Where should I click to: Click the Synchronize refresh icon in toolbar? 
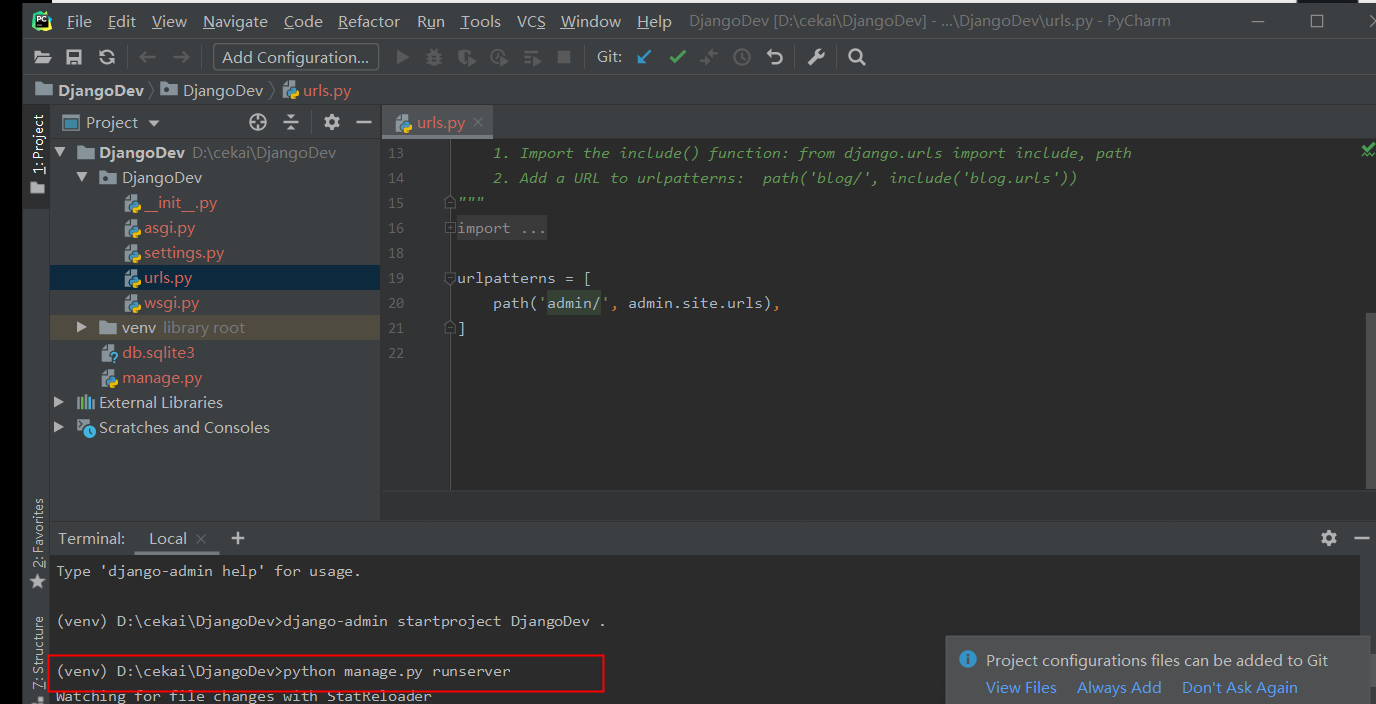(106, 57)
